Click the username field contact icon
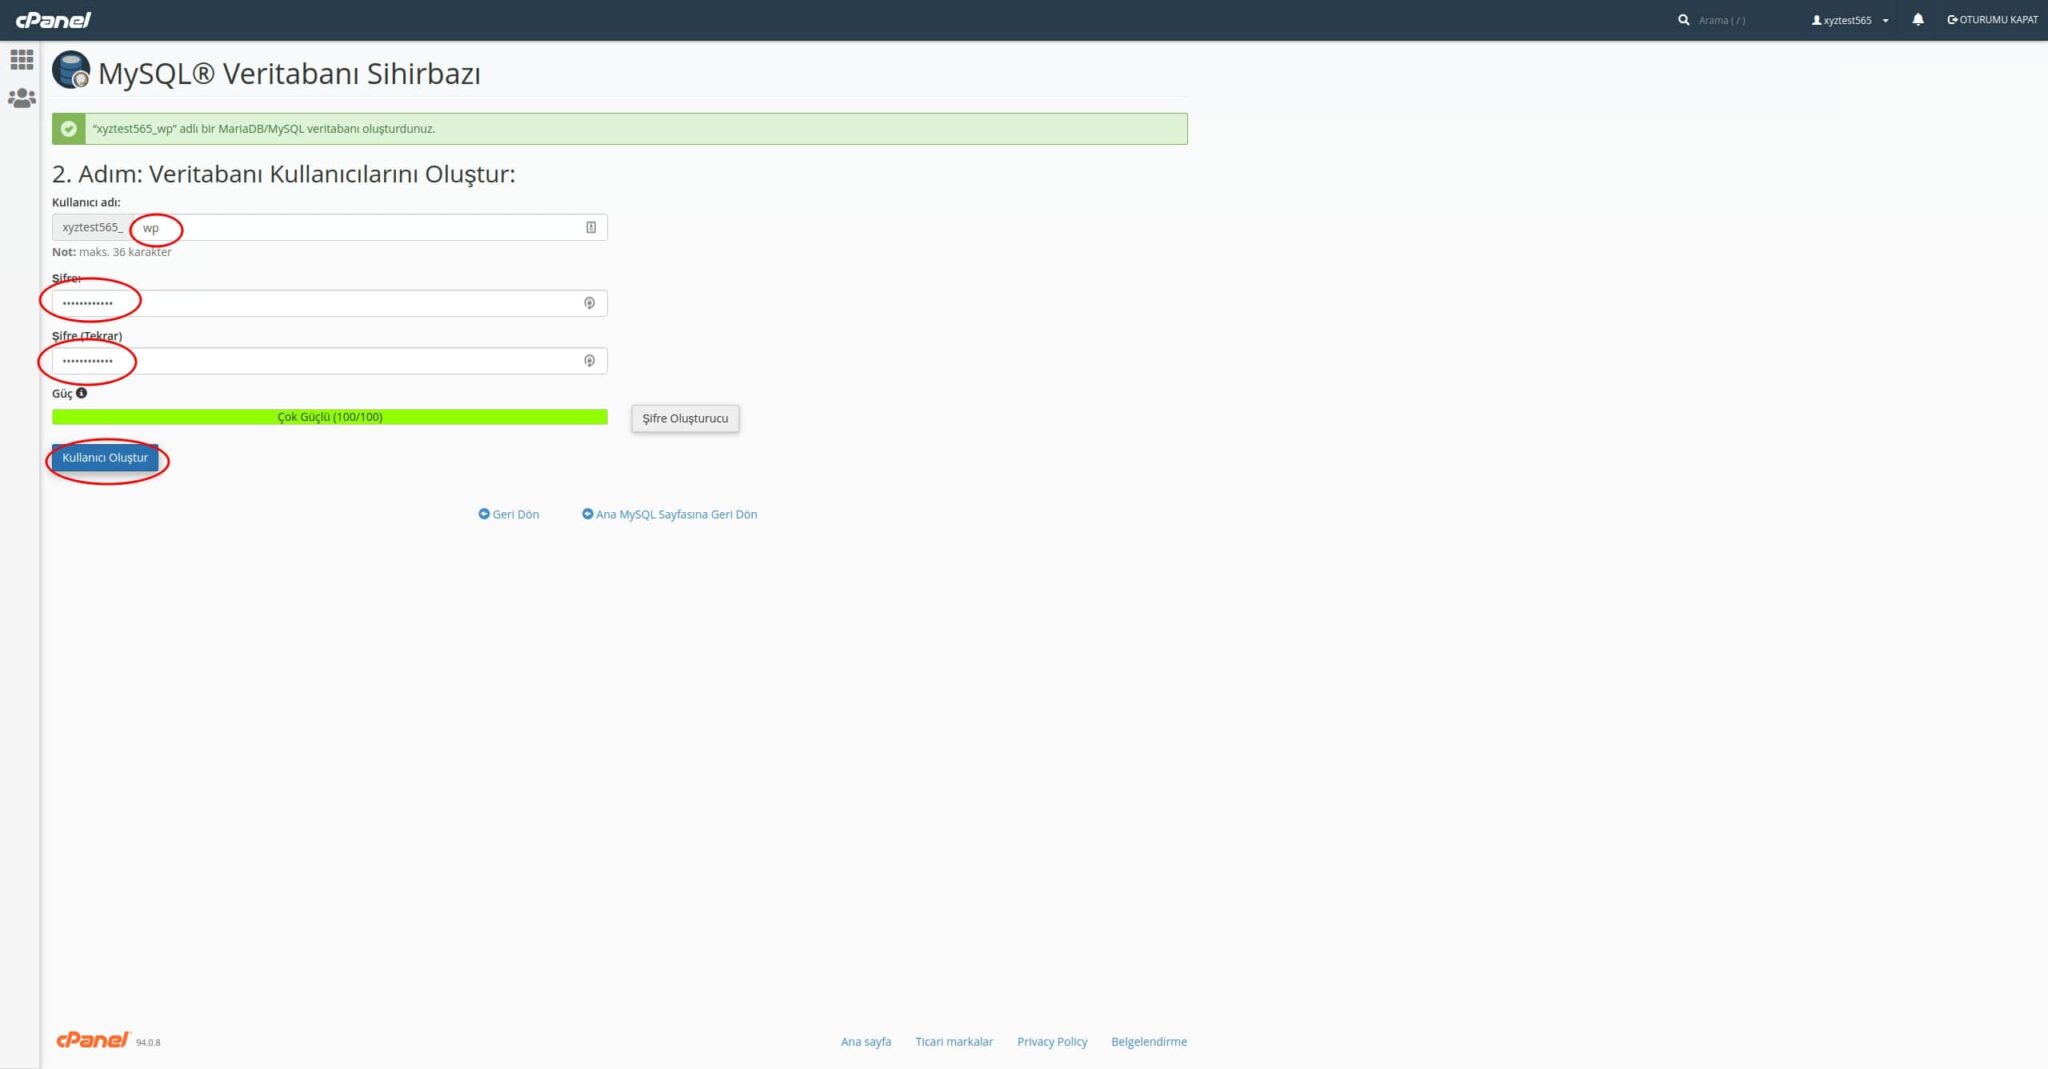2048x1069 pixels. (591, 227)
